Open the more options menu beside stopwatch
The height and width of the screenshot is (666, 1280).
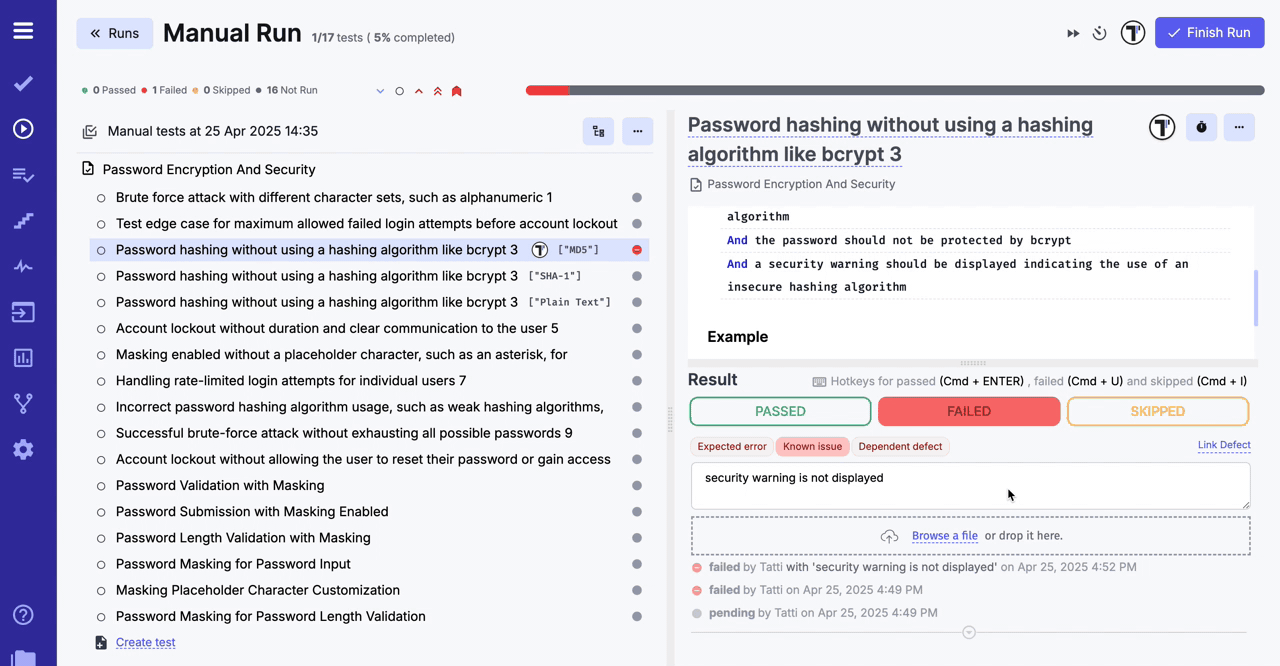click(x=1239, y=127)
